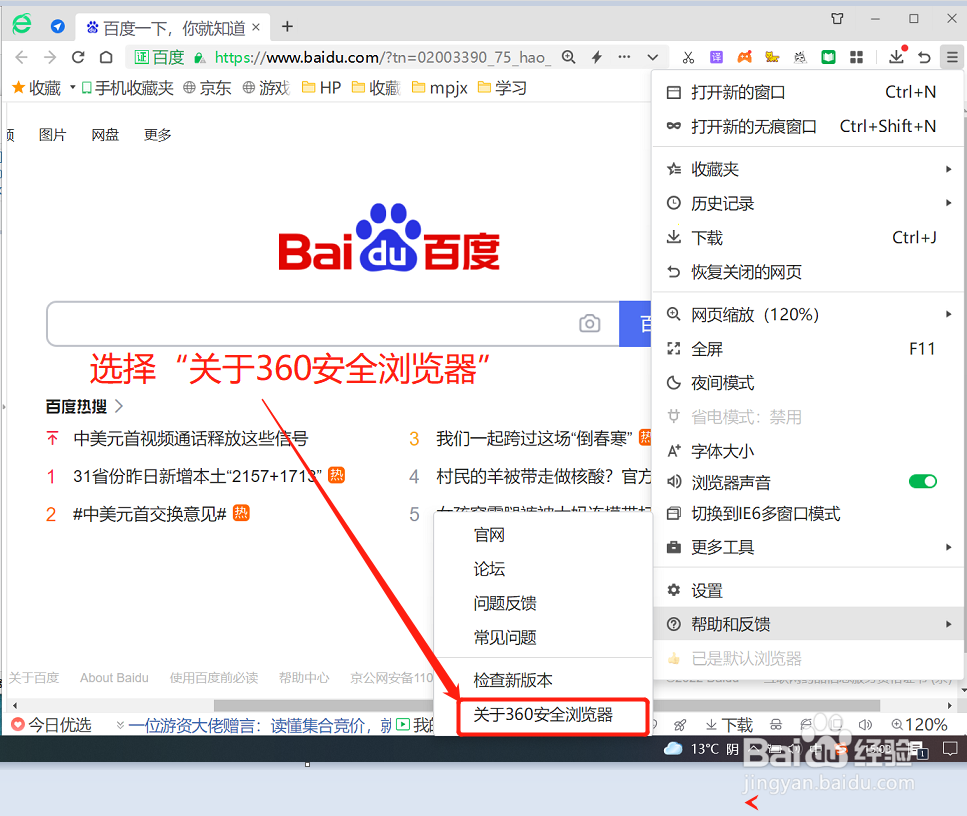
Task: Select 打开新的无痕窗口 menu item
Action: (808, 126)
